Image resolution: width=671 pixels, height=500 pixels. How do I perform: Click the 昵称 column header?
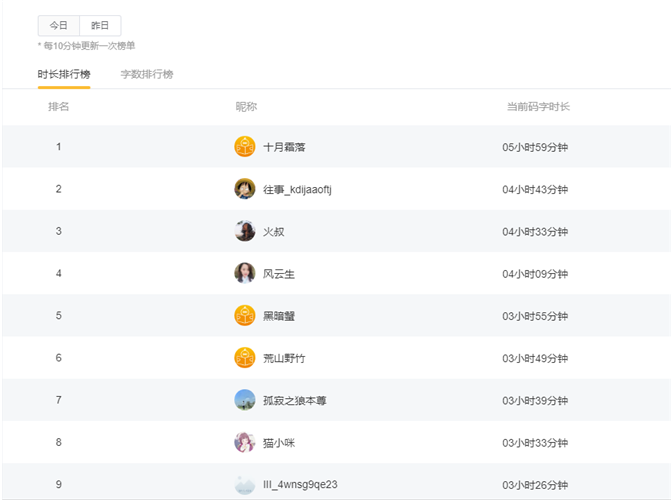click(x=246, y=107)
